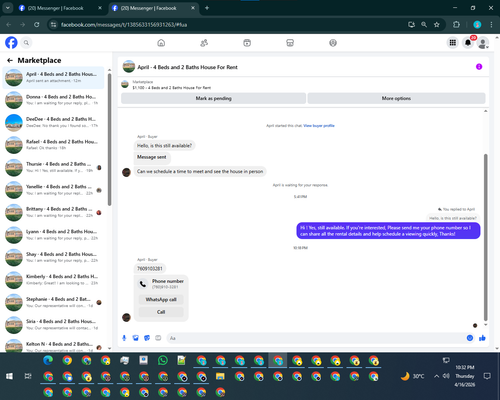The image size is (500, 400).
Task: Open the Facebook menu grid icon
Action: pos(453,43)
